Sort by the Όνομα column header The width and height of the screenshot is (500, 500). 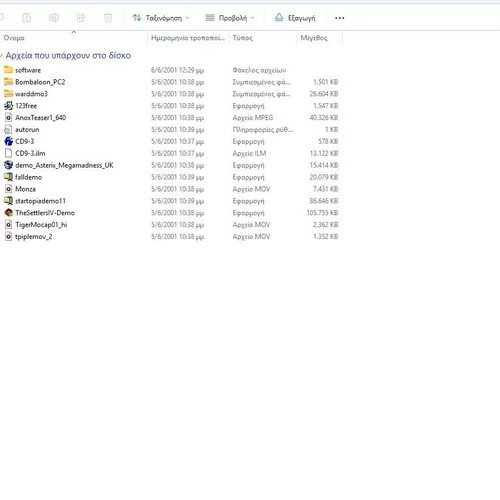(x=14, y=38)
